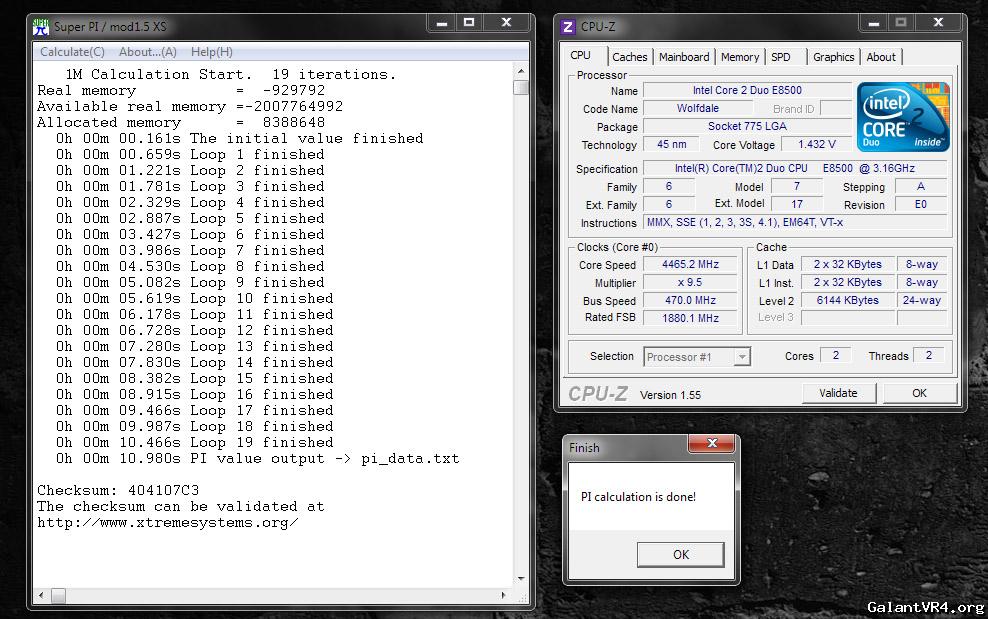Screen dimensions: 988x619
Task: Close the CPU-Z window
Action: pos(937,23)
